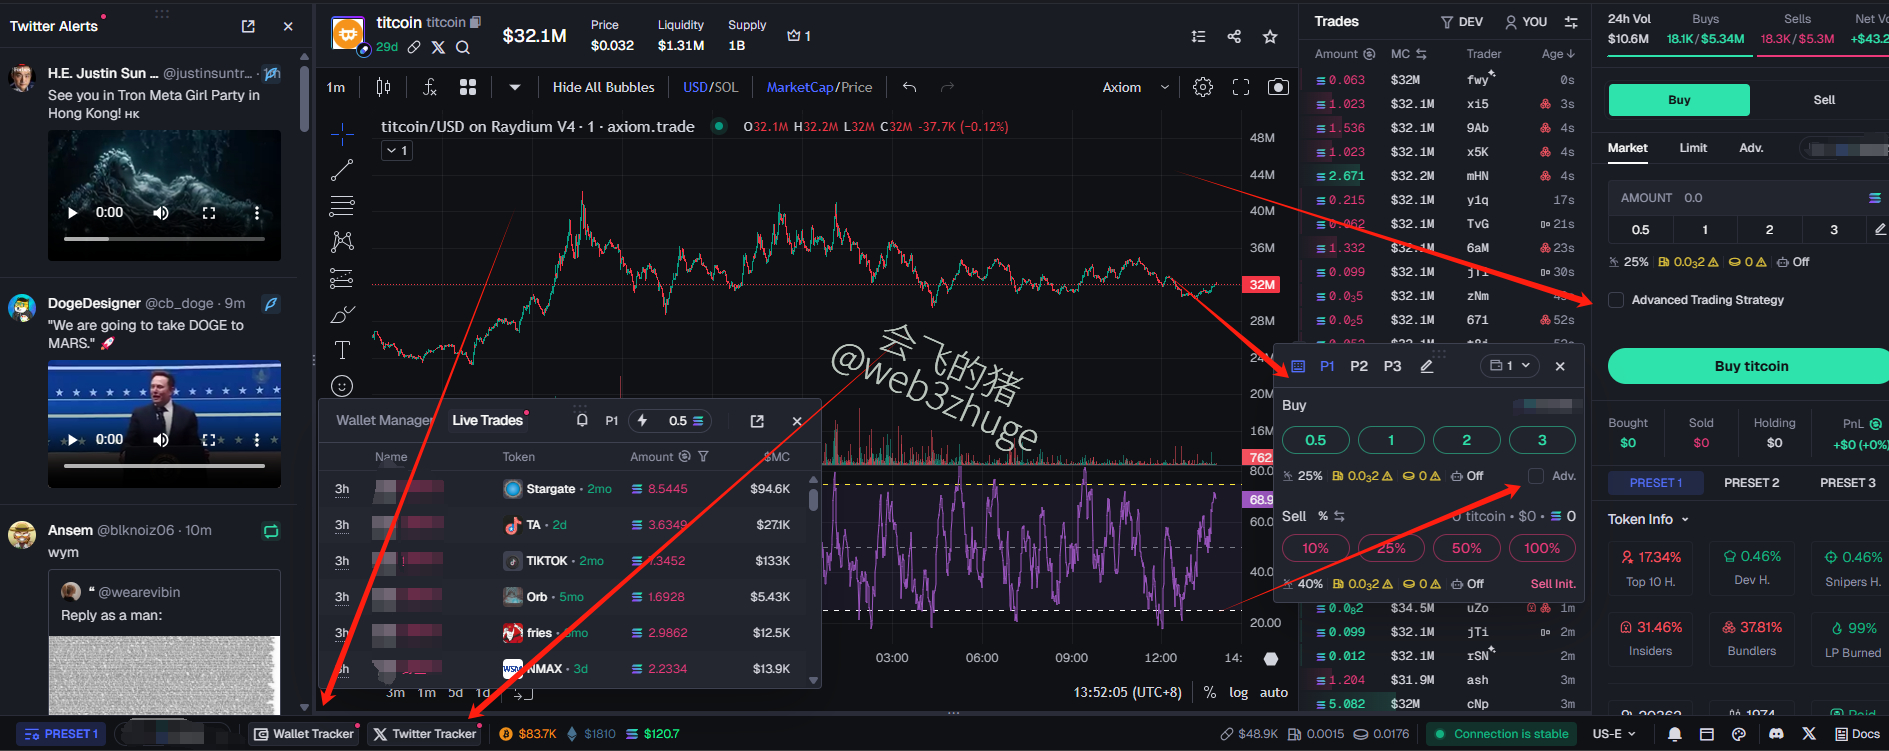Pop out the Live Trades window

click(757, 421)
